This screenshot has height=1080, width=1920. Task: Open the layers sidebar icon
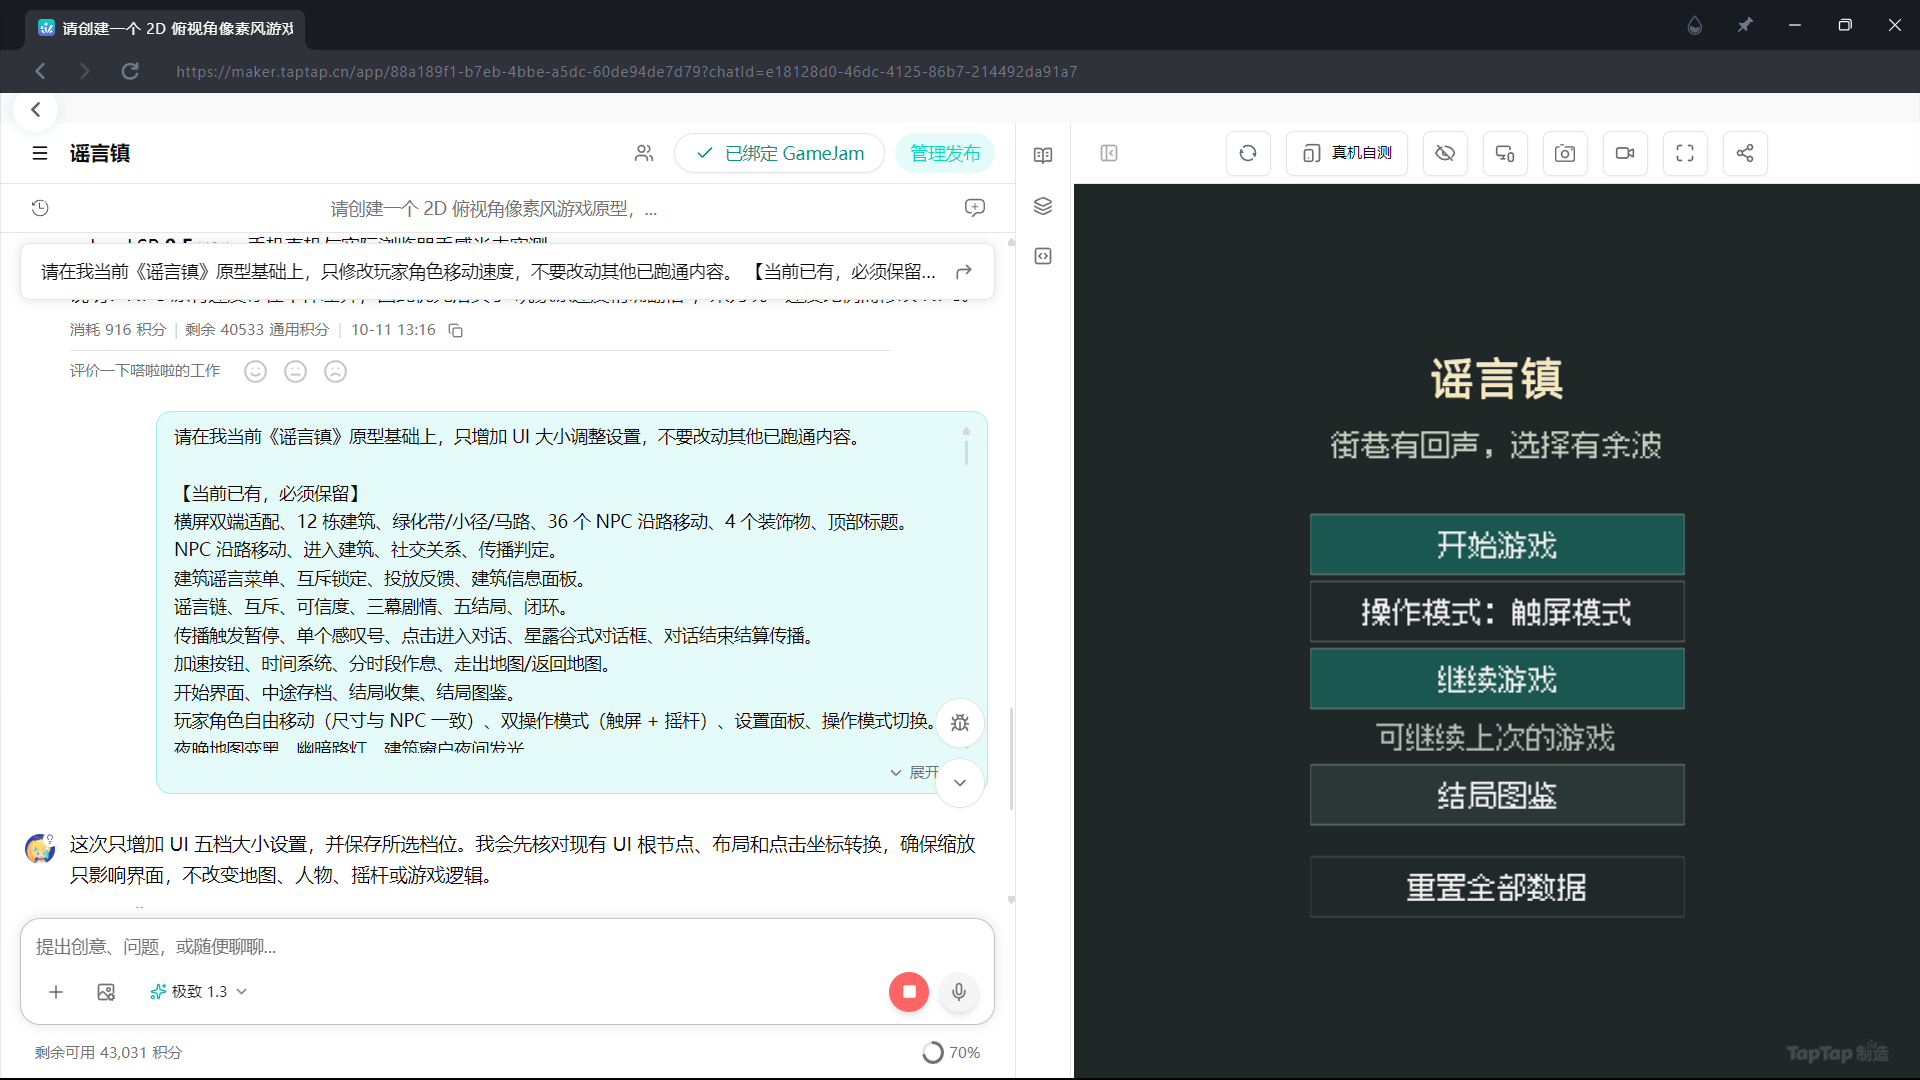[1043, 206]
